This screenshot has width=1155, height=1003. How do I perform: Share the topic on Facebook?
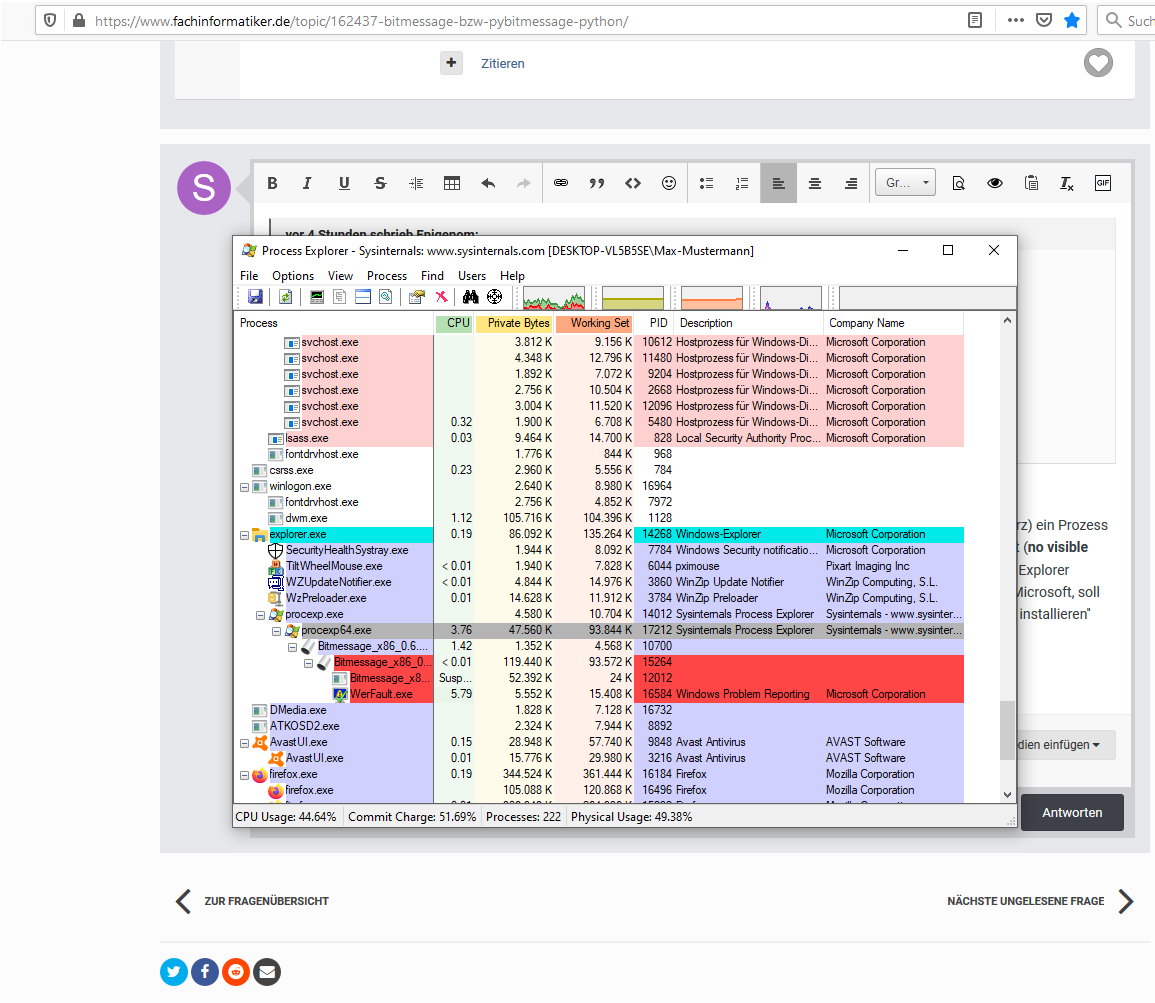(205, 972)
